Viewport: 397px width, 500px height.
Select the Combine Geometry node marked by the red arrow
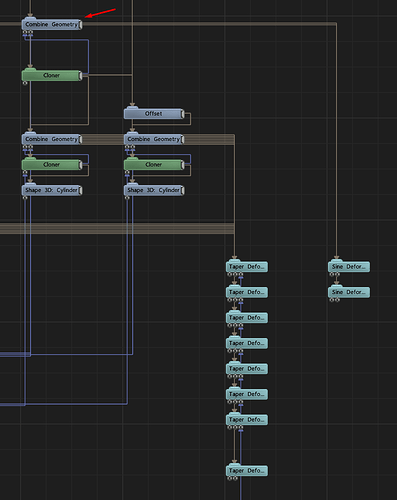coord(52,24)
